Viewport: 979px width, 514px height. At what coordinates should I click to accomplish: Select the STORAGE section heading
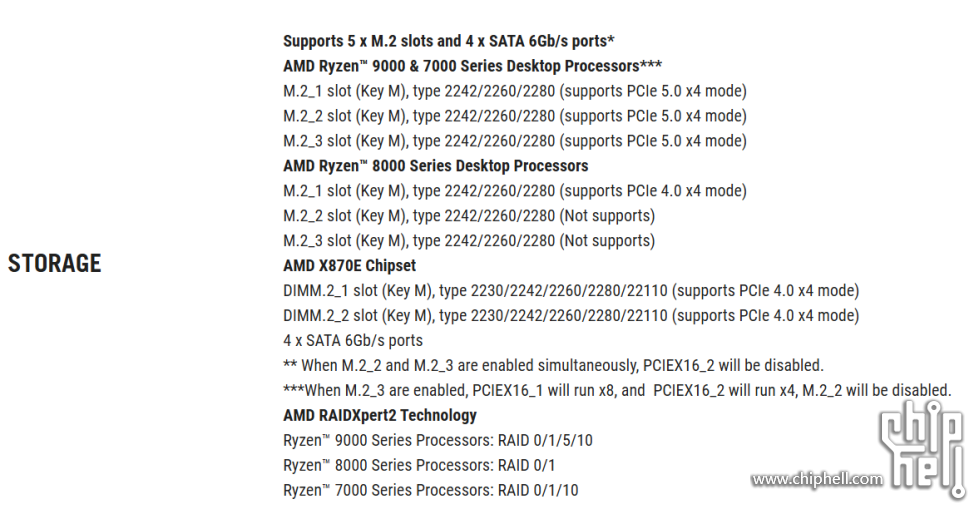(54, 264)
